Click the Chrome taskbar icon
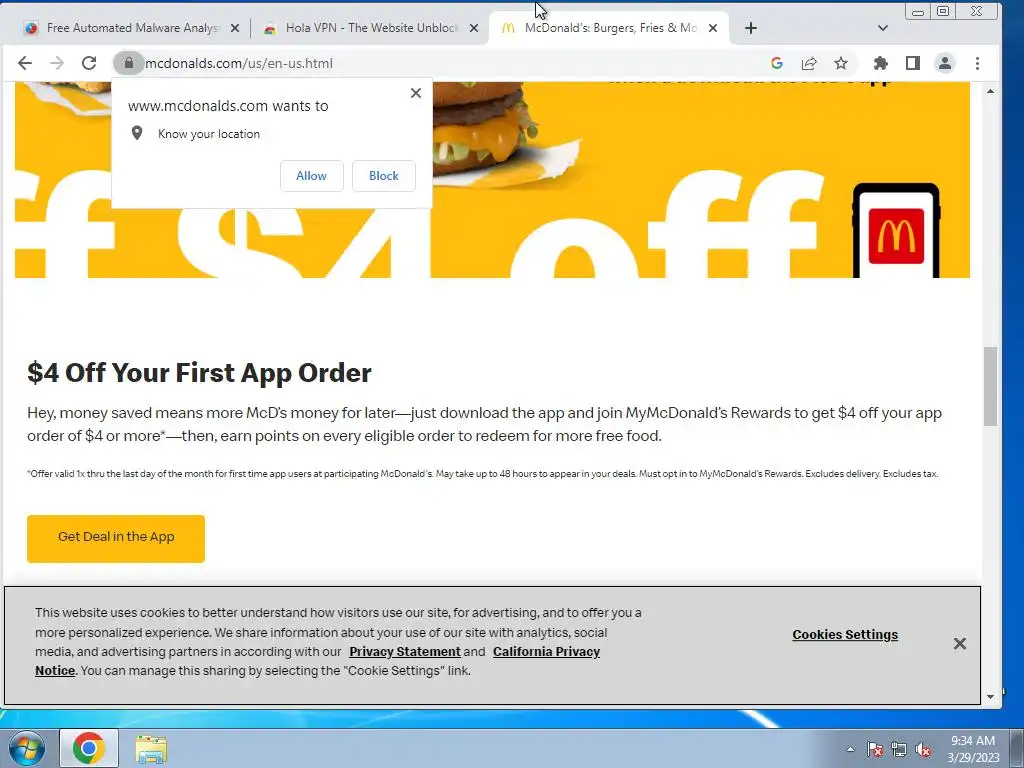This screenshot has height=768, width=1024. [x=89, y=748]
